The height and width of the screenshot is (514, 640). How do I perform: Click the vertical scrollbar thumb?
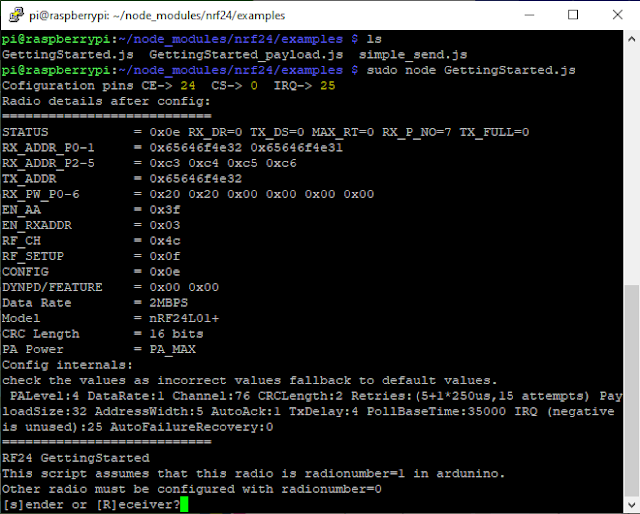pyautogui.click(x=631, y=389)
